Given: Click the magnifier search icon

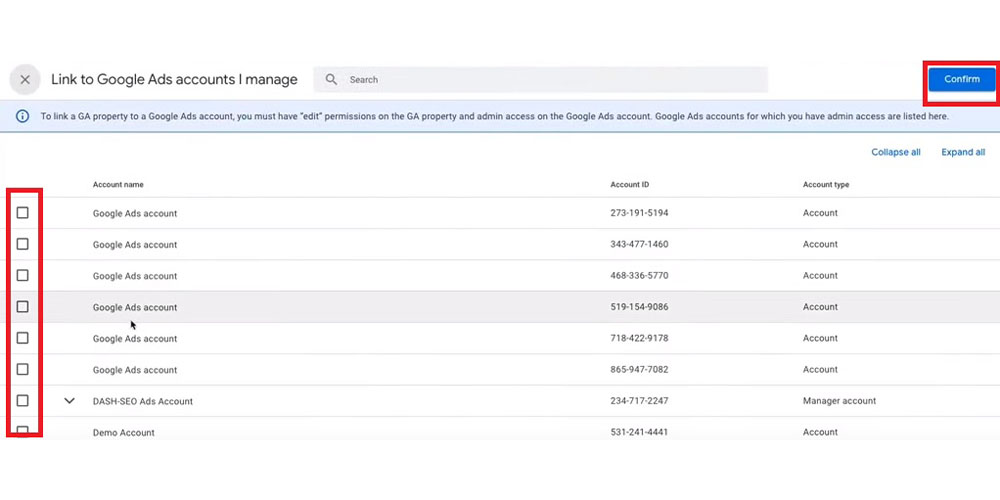Looking at the screenshot, I should point(331,80).
